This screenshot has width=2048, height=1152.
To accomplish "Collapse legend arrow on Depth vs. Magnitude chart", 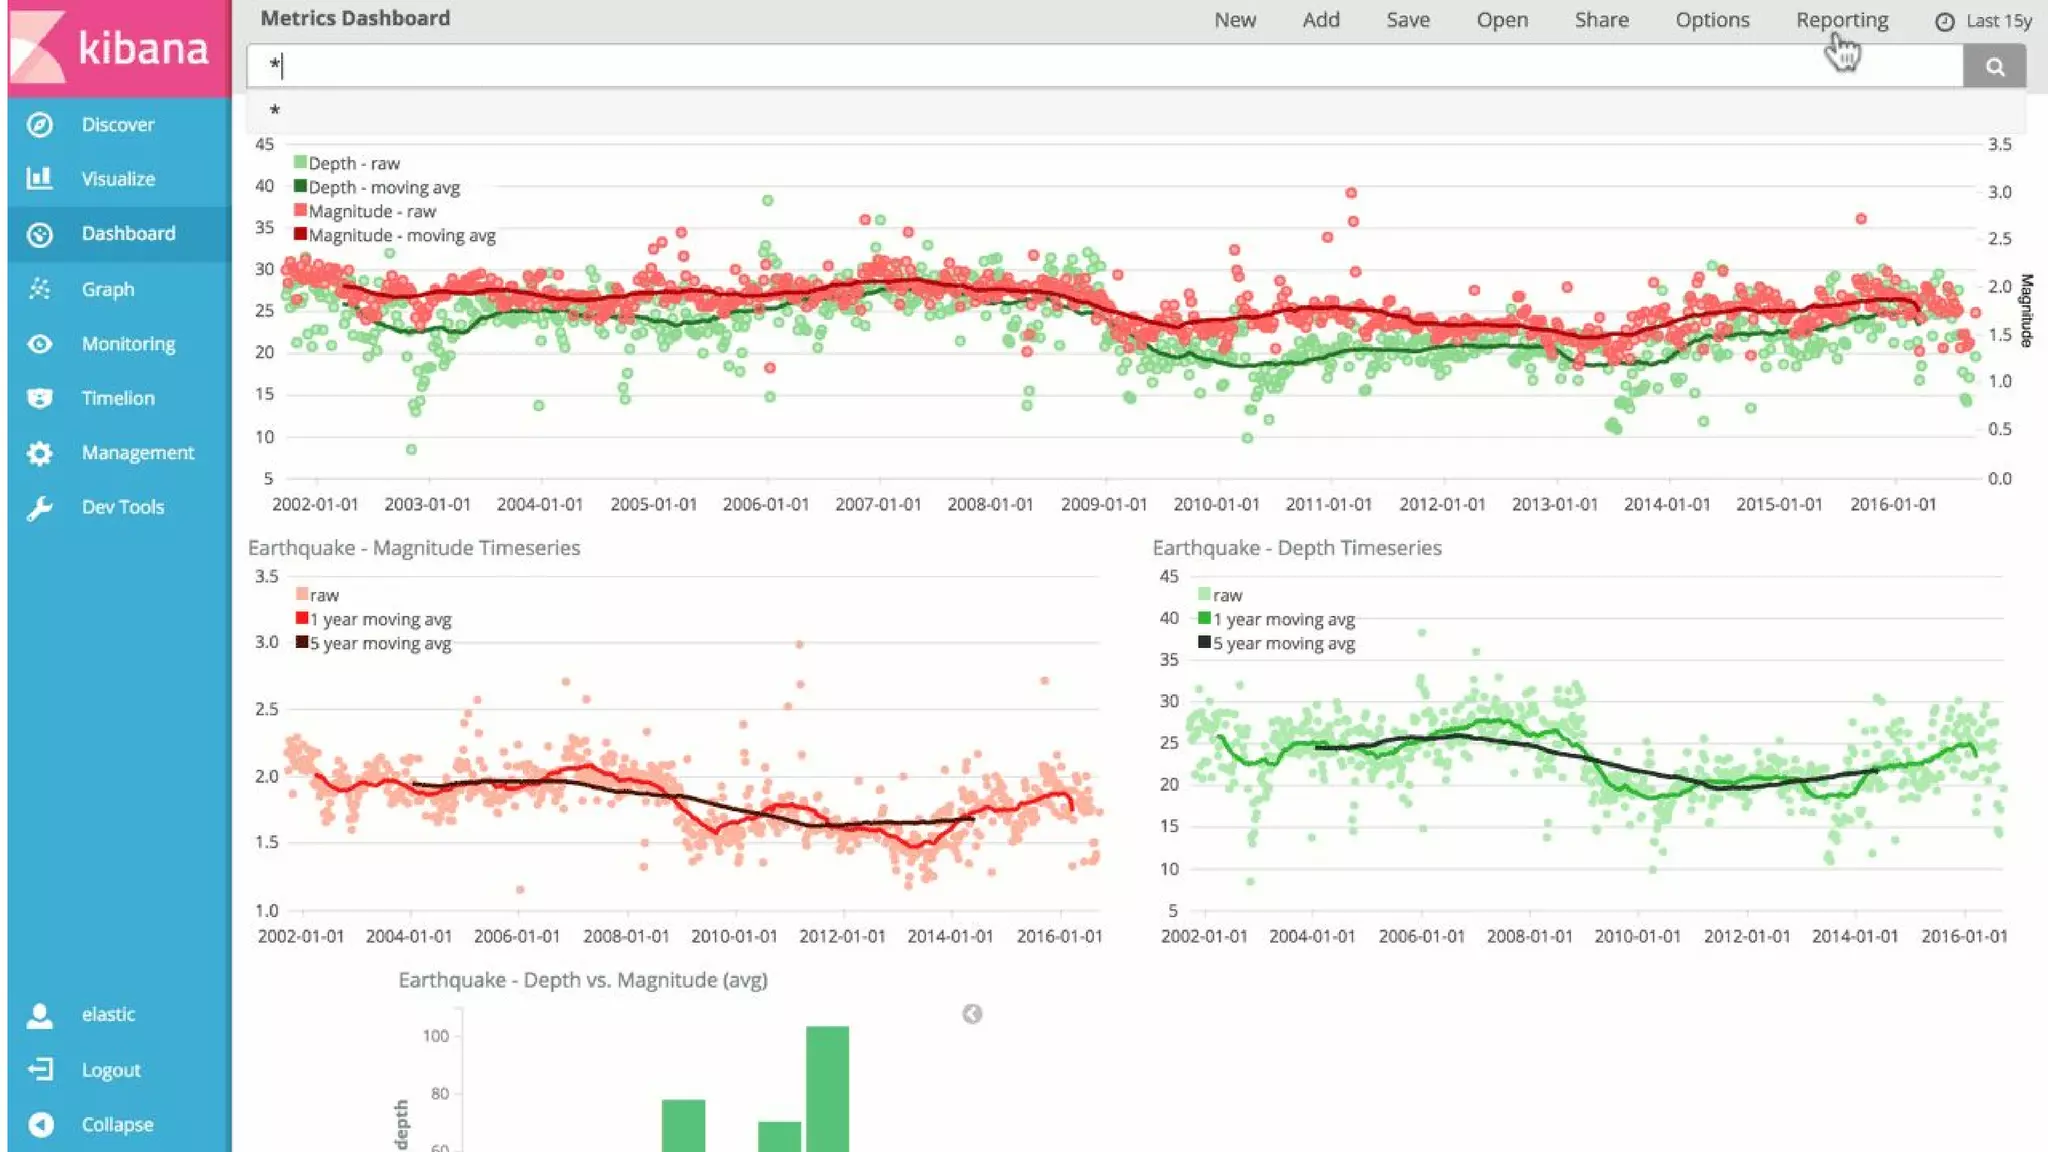I will coord(972,1014).
